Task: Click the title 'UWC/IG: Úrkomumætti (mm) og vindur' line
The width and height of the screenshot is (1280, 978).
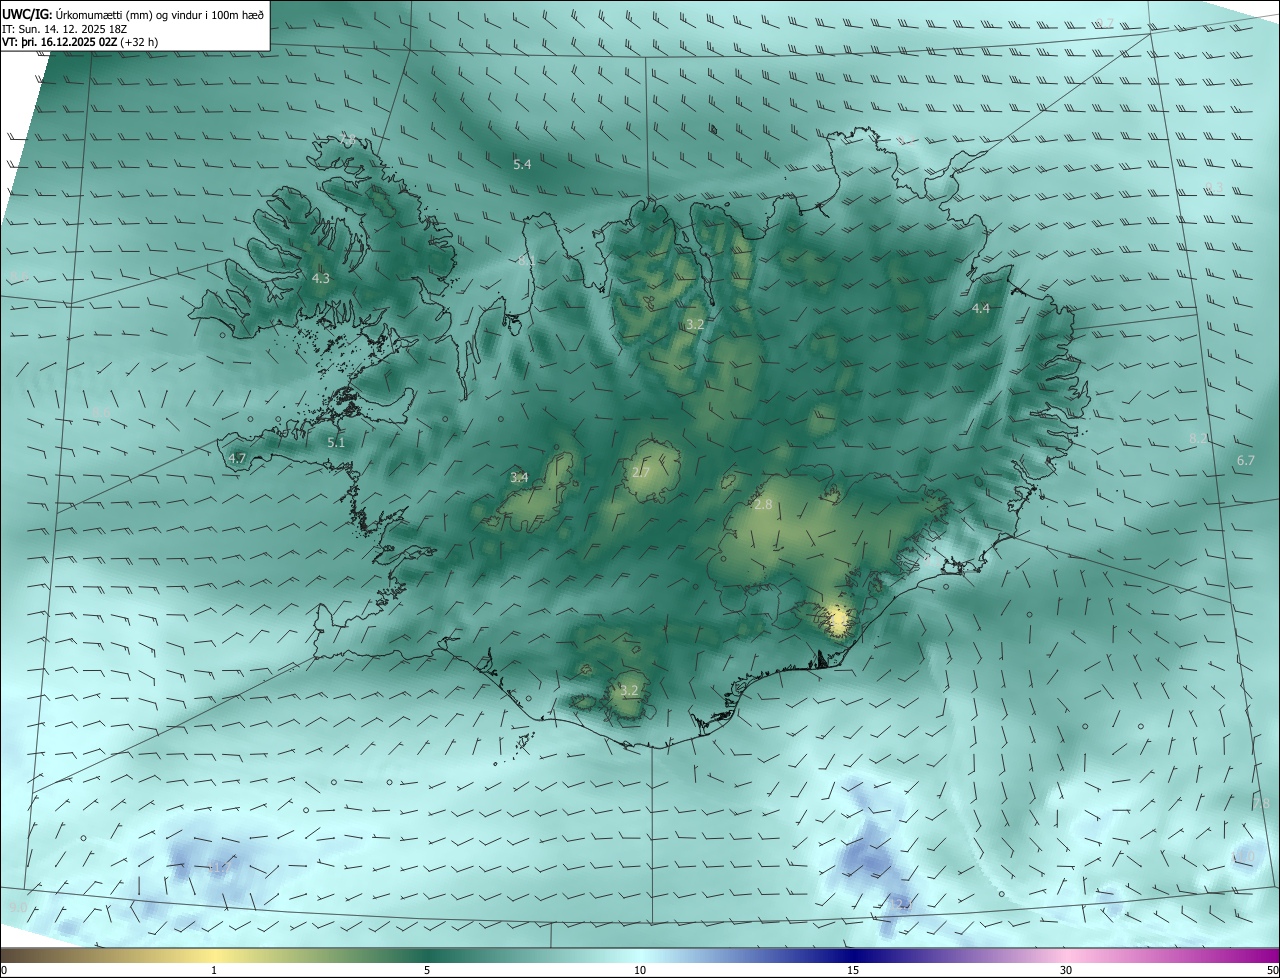Action: coord(133,14)
